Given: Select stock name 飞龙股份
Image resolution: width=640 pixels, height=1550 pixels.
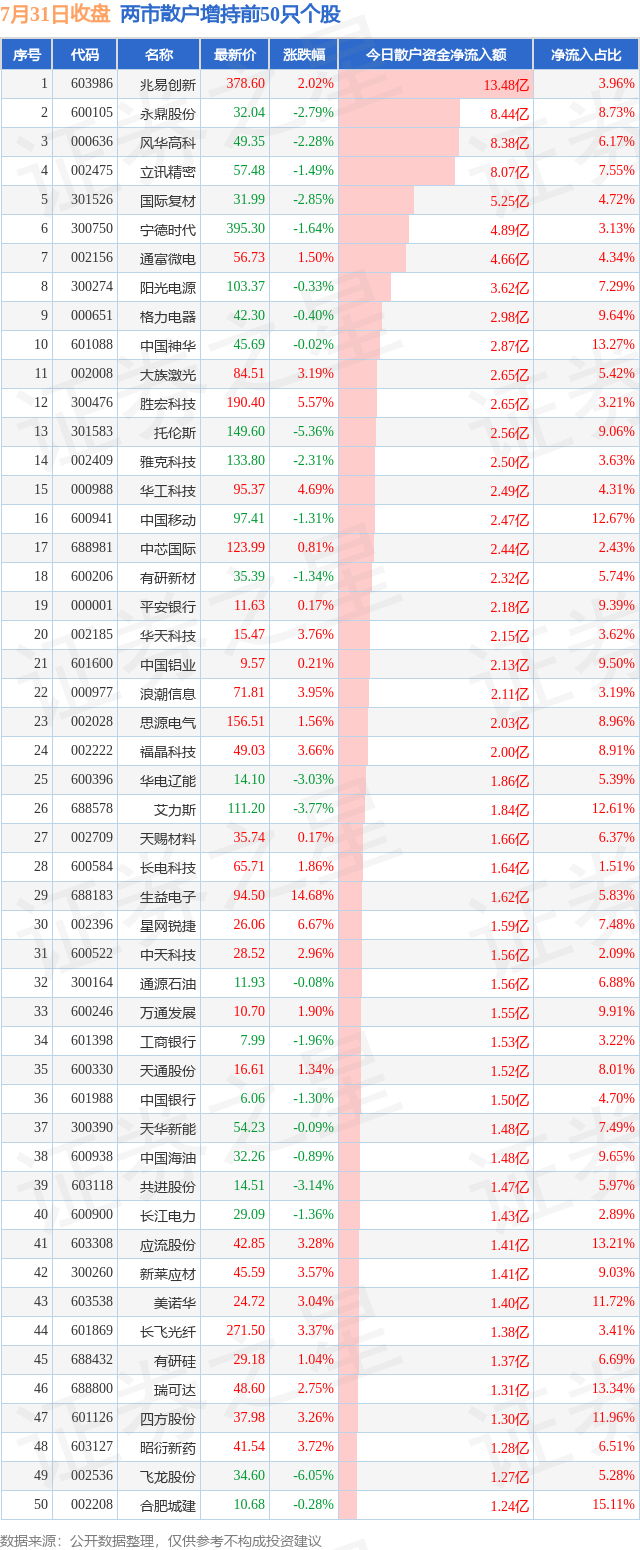Looking at the screenshot, I should coord(168,1477).
